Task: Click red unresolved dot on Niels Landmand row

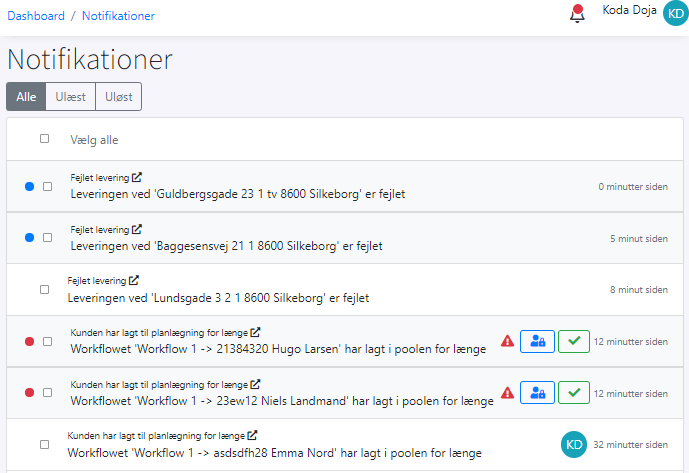Action: pyautogui.click(x=29, y=393)
